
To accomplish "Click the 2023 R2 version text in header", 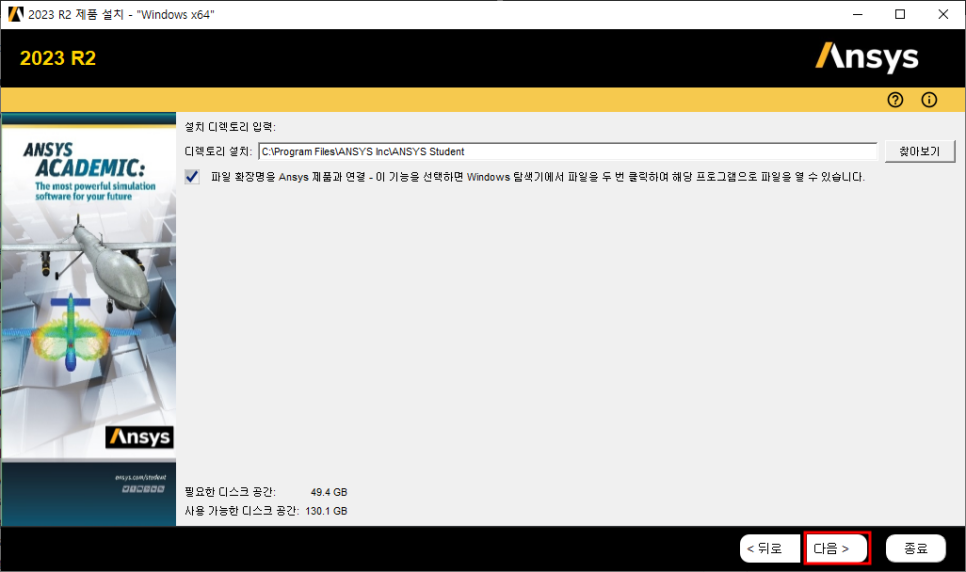I will pos(58,58).
